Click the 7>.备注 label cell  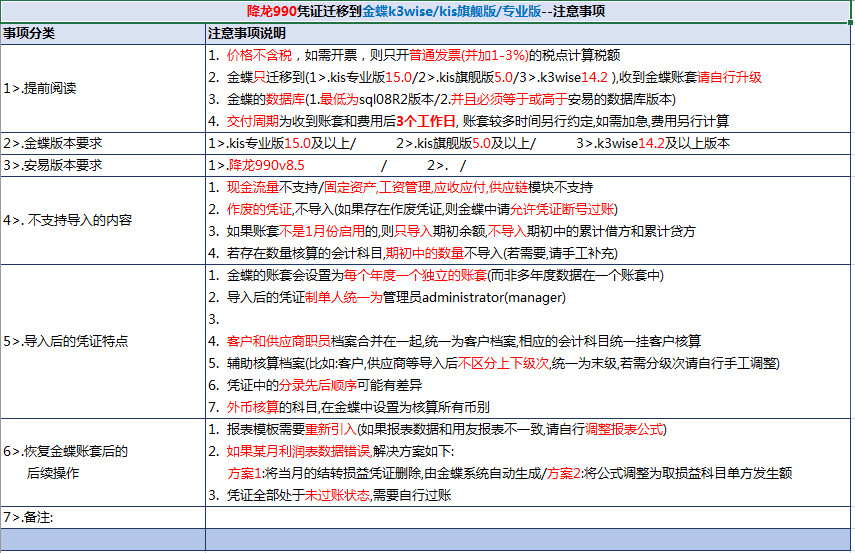103,517
